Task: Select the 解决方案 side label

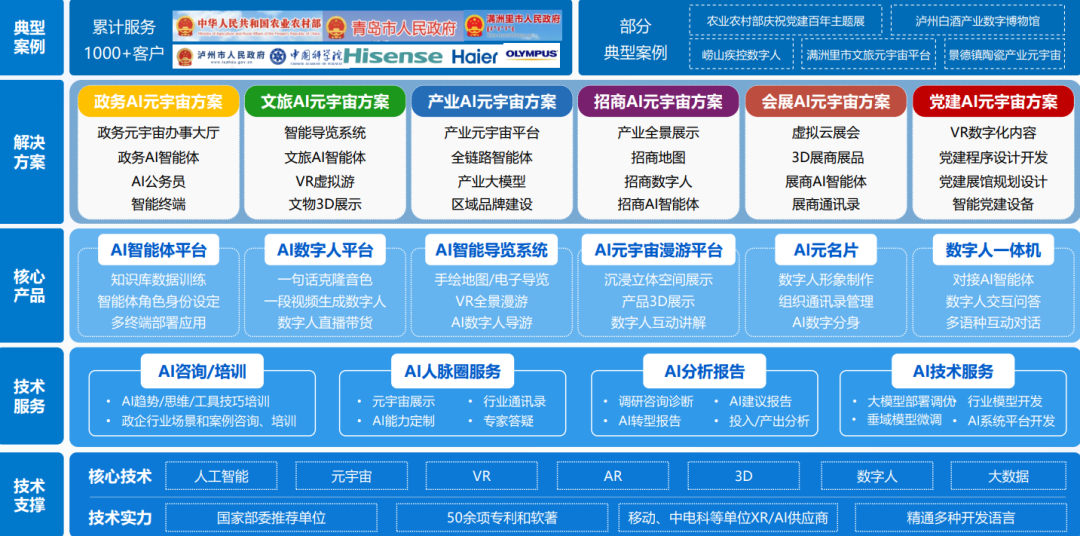Action: tap(30, 152)
